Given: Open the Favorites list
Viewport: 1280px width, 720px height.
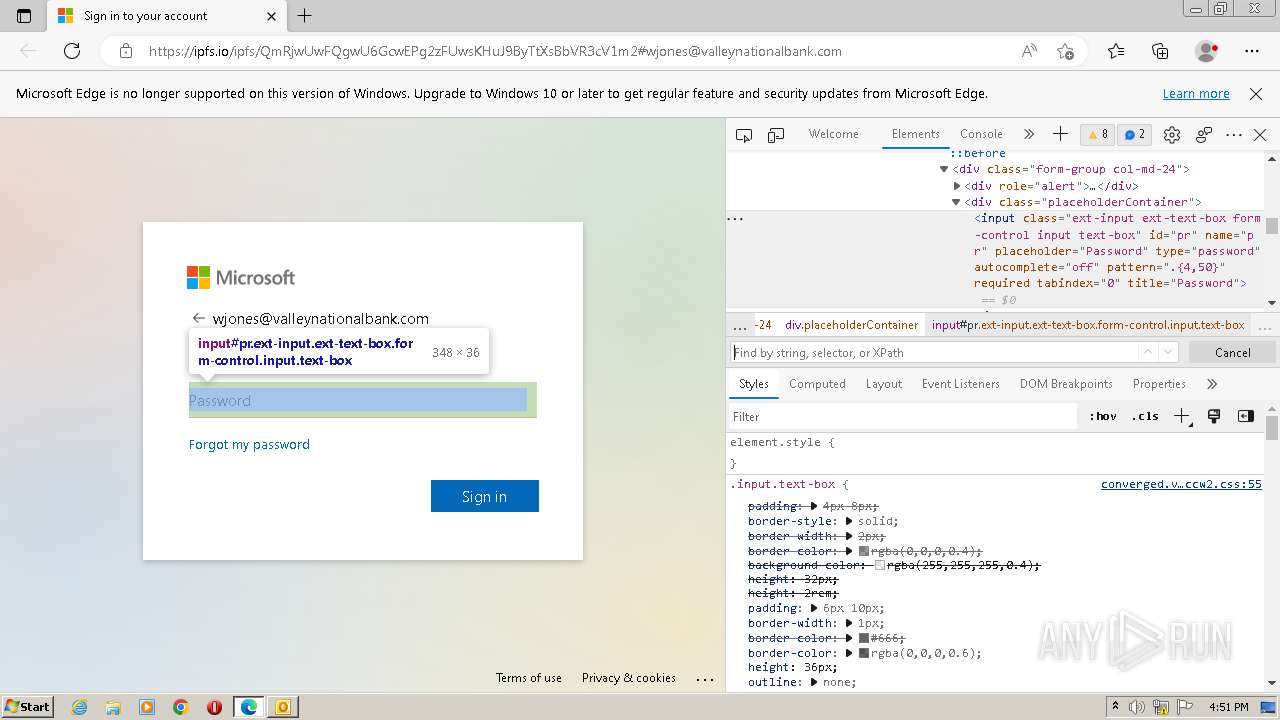Looking at the screenshot, I should (x=1116, y=51).
